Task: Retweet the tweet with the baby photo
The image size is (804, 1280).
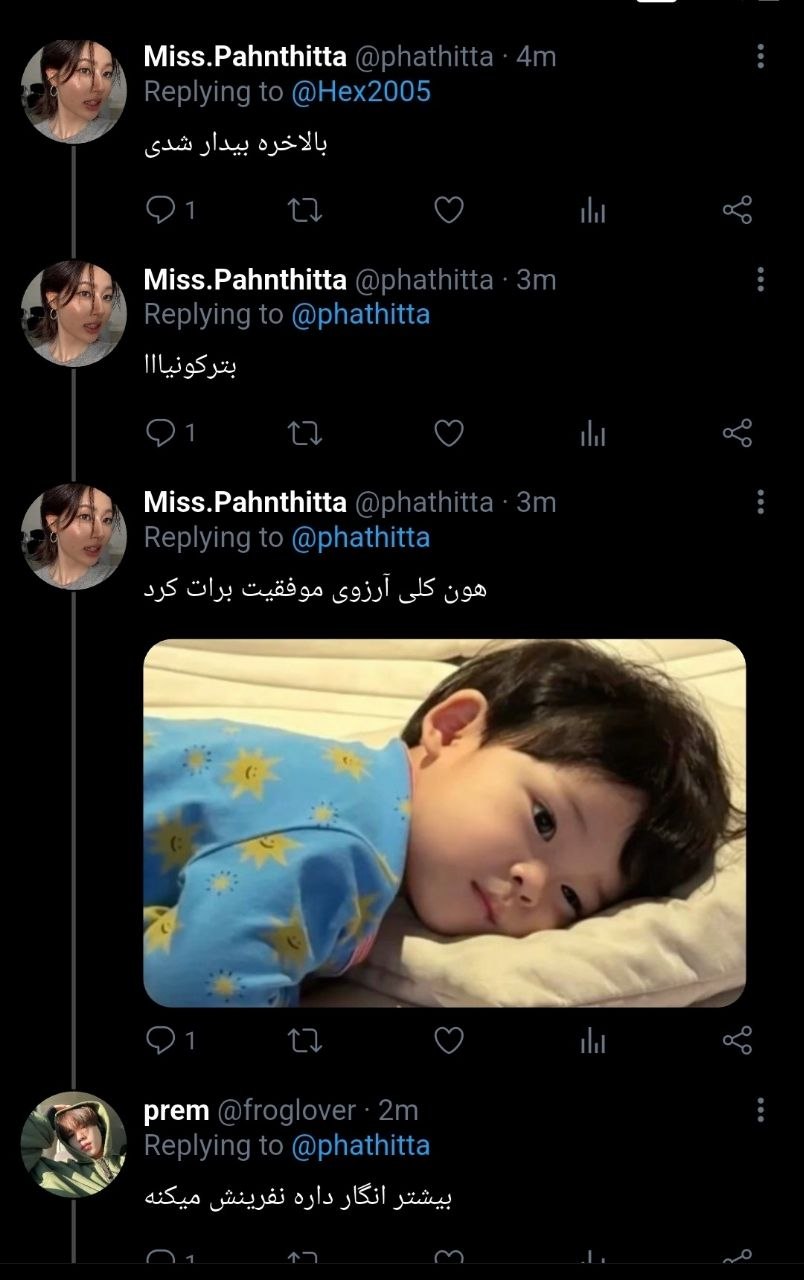Action: click(304, 1040)
